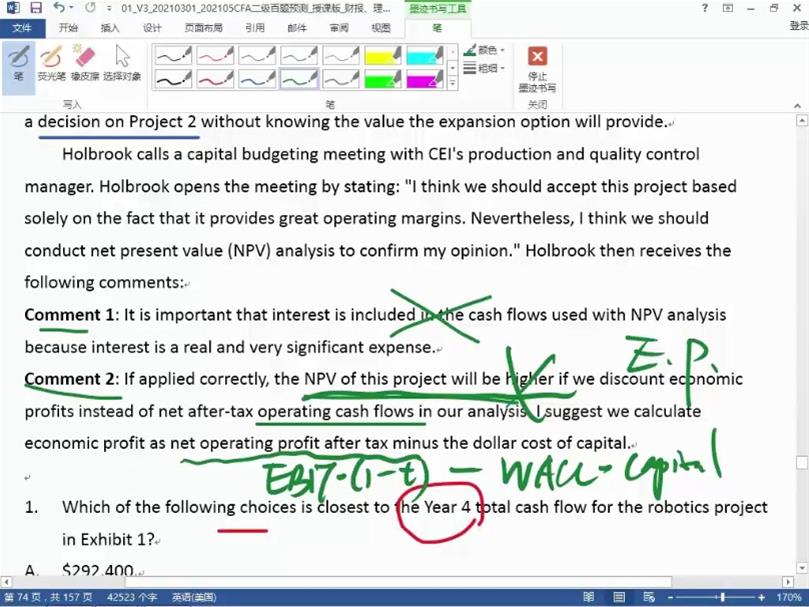Open the 文件 file menu
Screen dimensions: 809x607
tap(22, 28)
